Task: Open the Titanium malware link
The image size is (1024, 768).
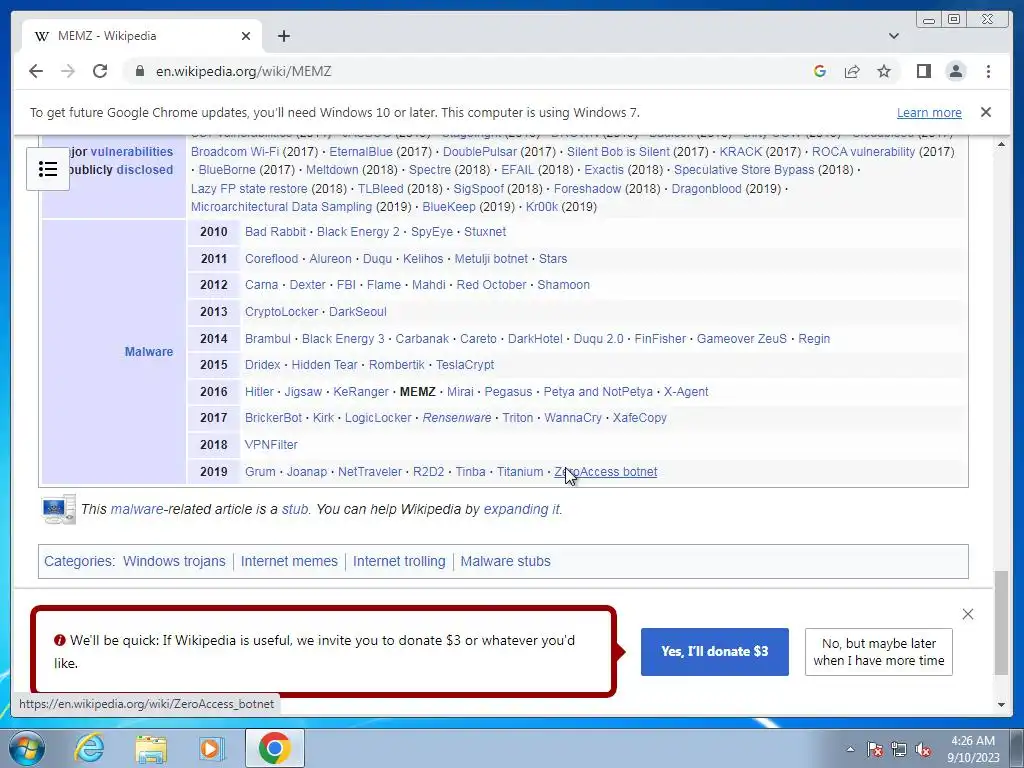Action: pyautogui.click(x=520, y=472)
